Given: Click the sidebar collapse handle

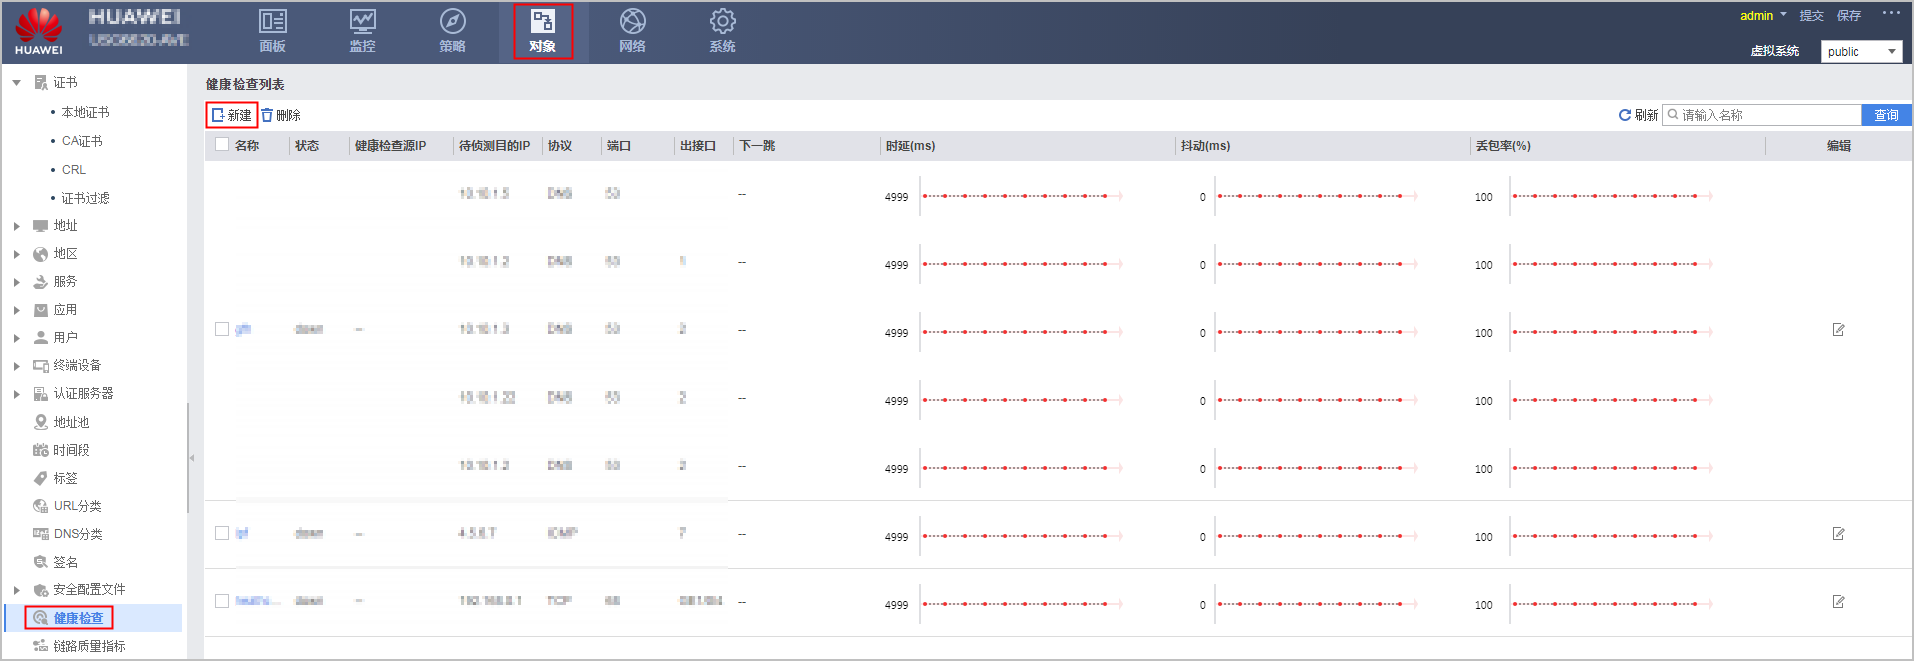Looking at the screenshot, I should coord(192,458).
